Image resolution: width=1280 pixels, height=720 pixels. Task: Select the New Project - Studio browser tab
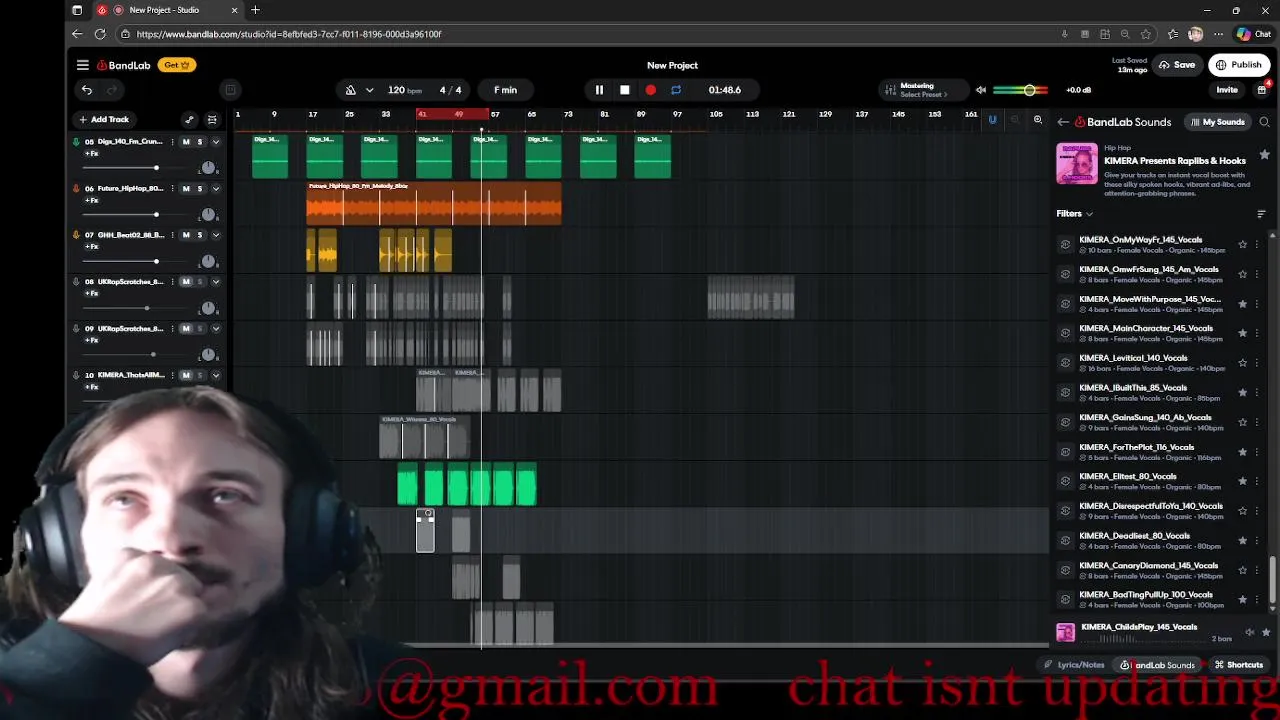click(x=170, y=10)
